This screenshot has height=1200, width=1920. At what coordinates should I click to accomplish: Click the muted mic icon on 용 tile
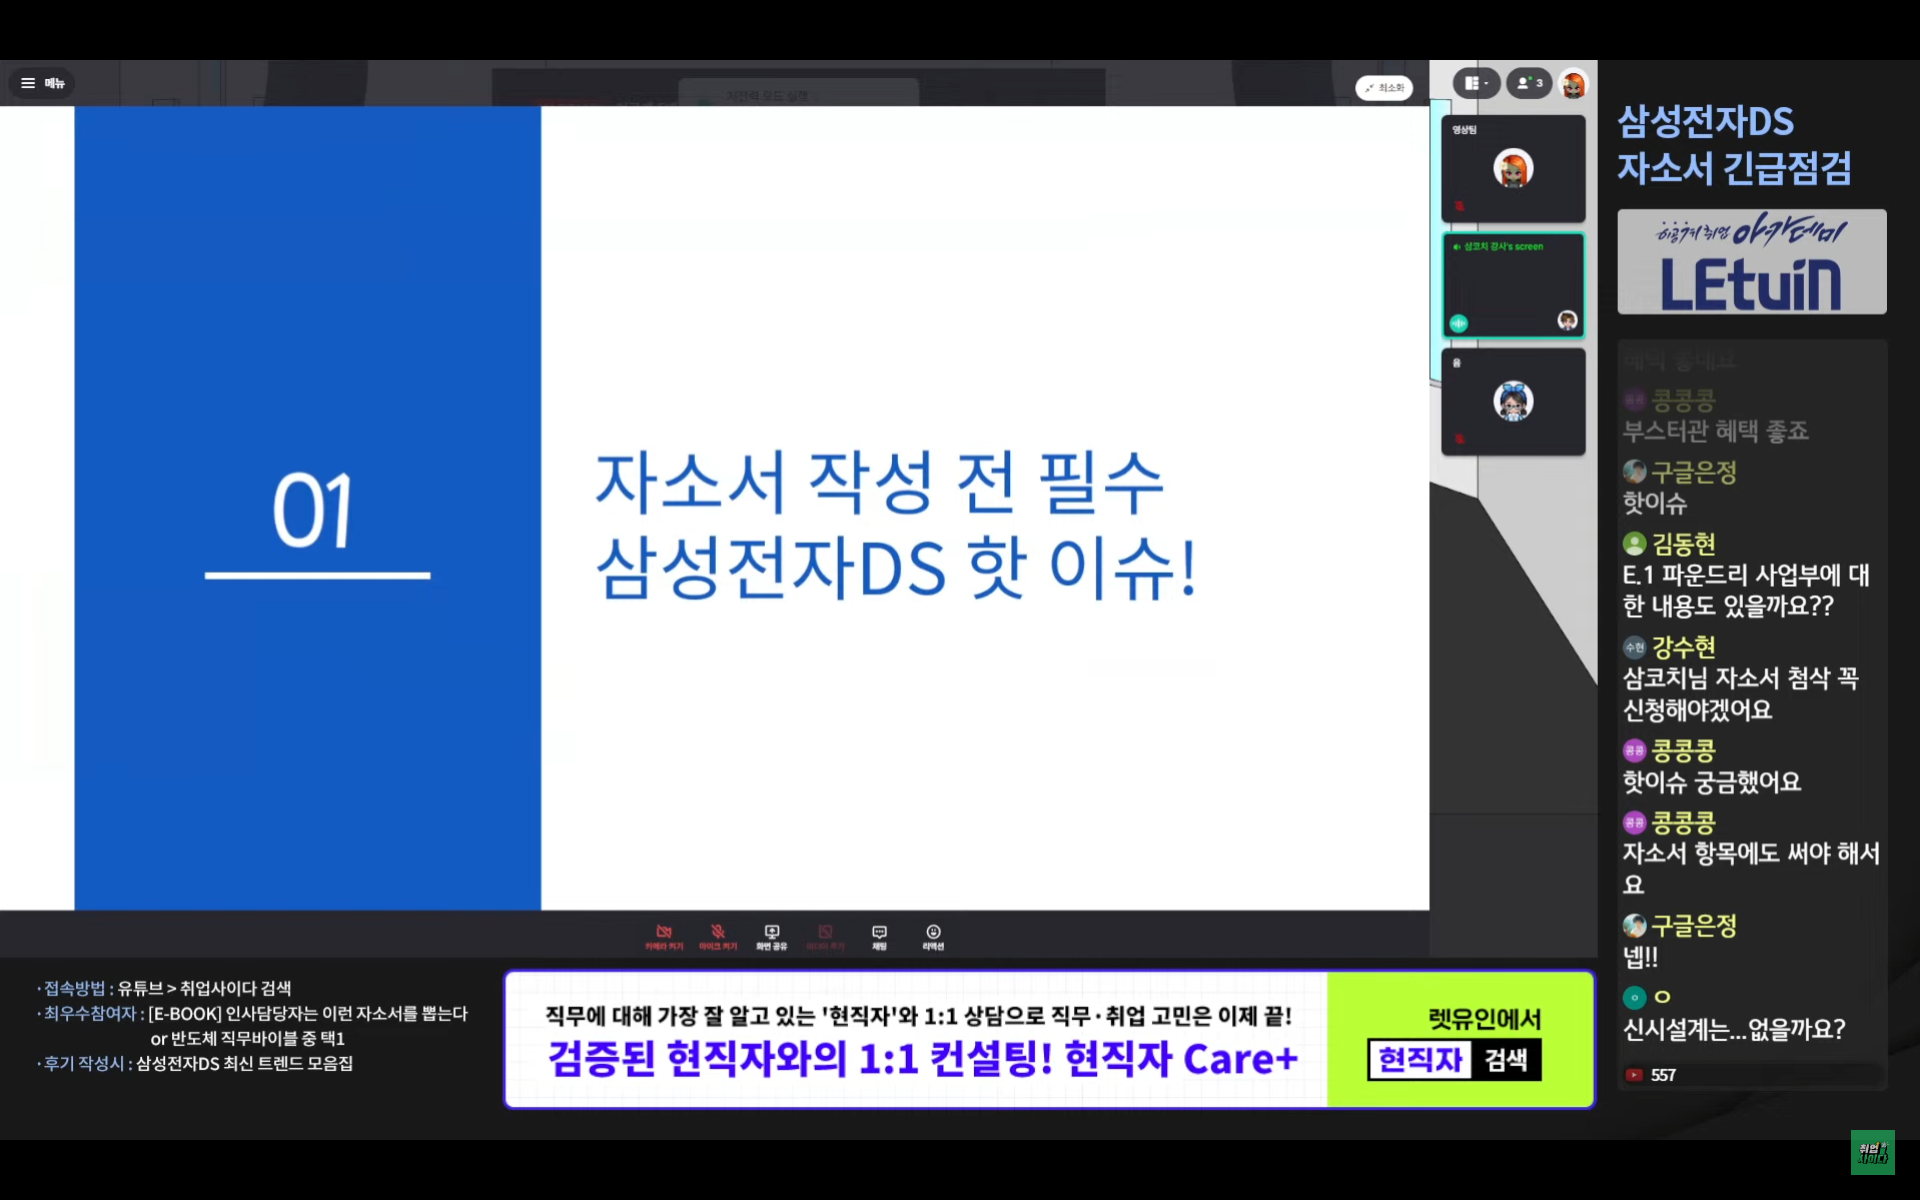click(x=1459, y=439)
